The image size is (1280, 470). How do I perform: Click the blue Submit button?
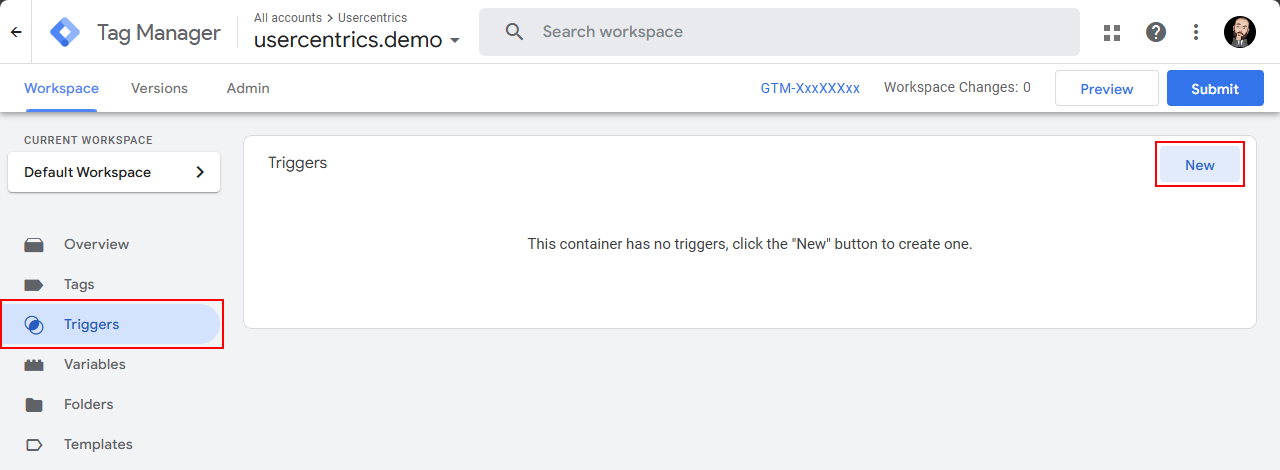(1215, 88)
